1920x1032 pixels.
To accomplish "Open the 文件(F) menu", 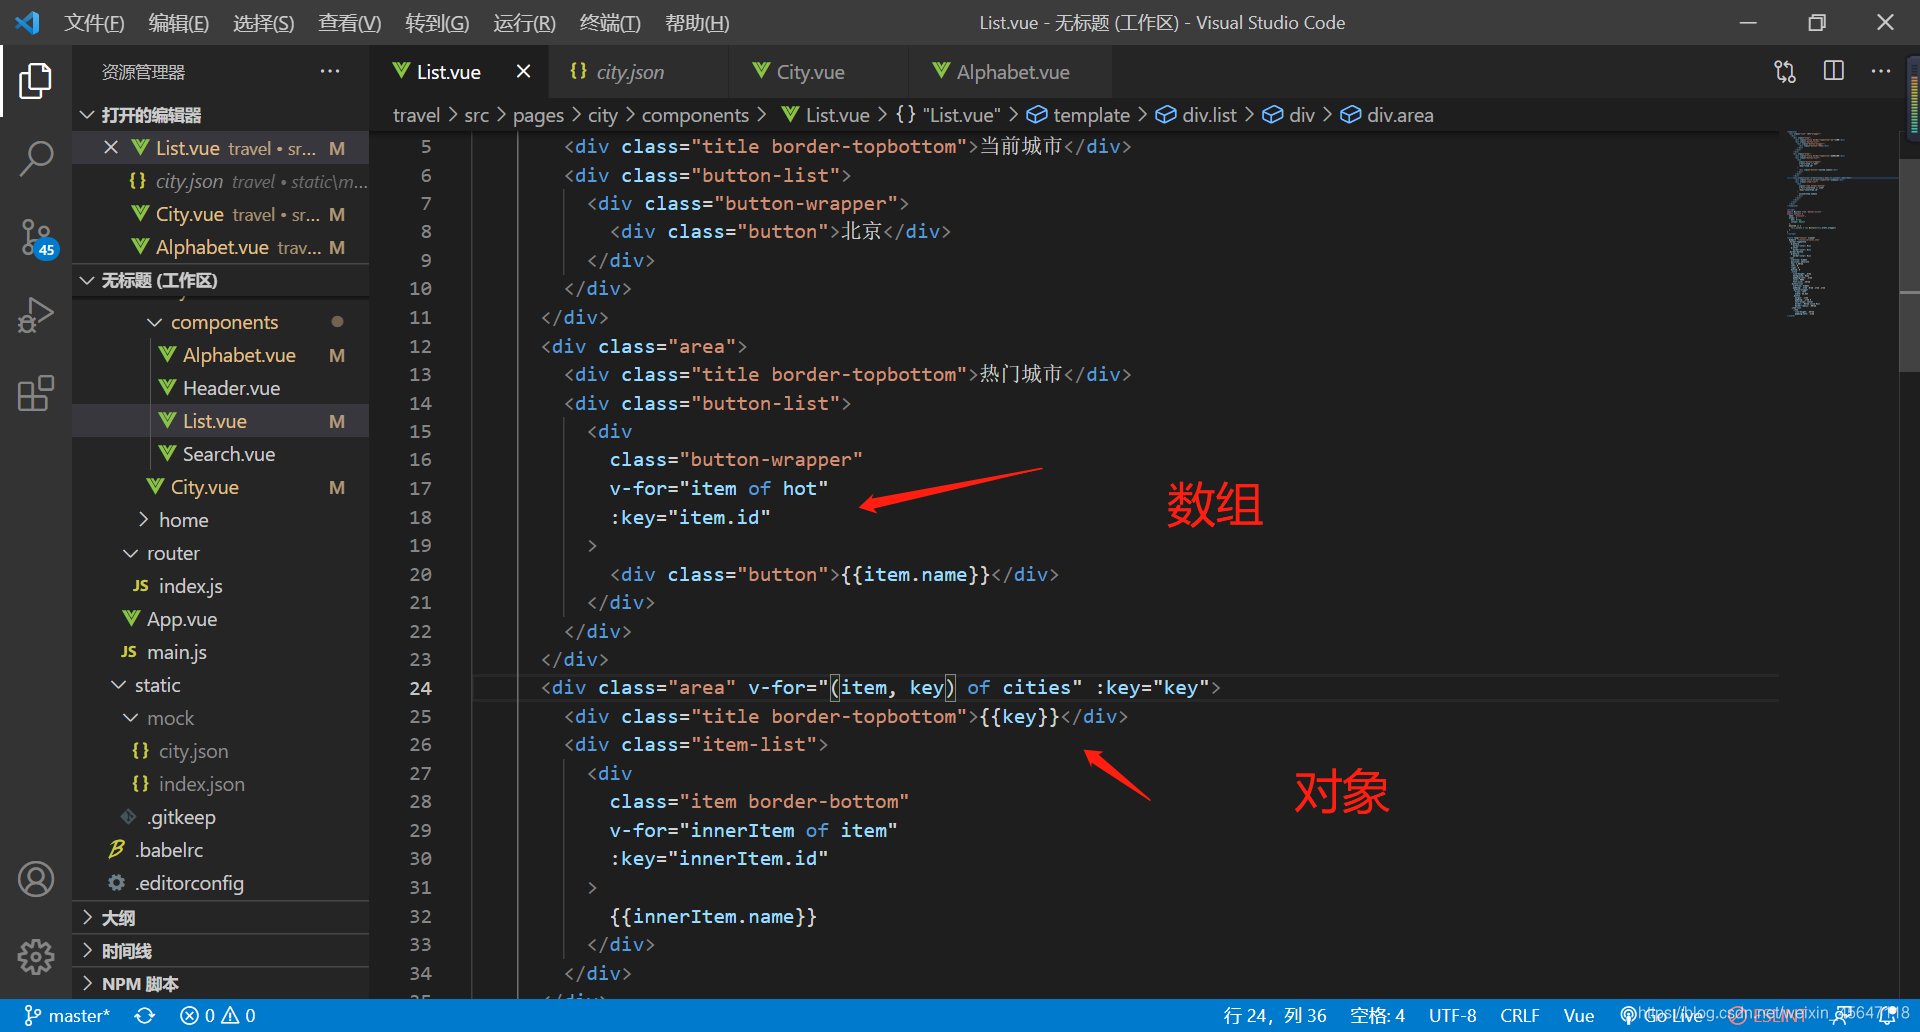I will 94,22.
